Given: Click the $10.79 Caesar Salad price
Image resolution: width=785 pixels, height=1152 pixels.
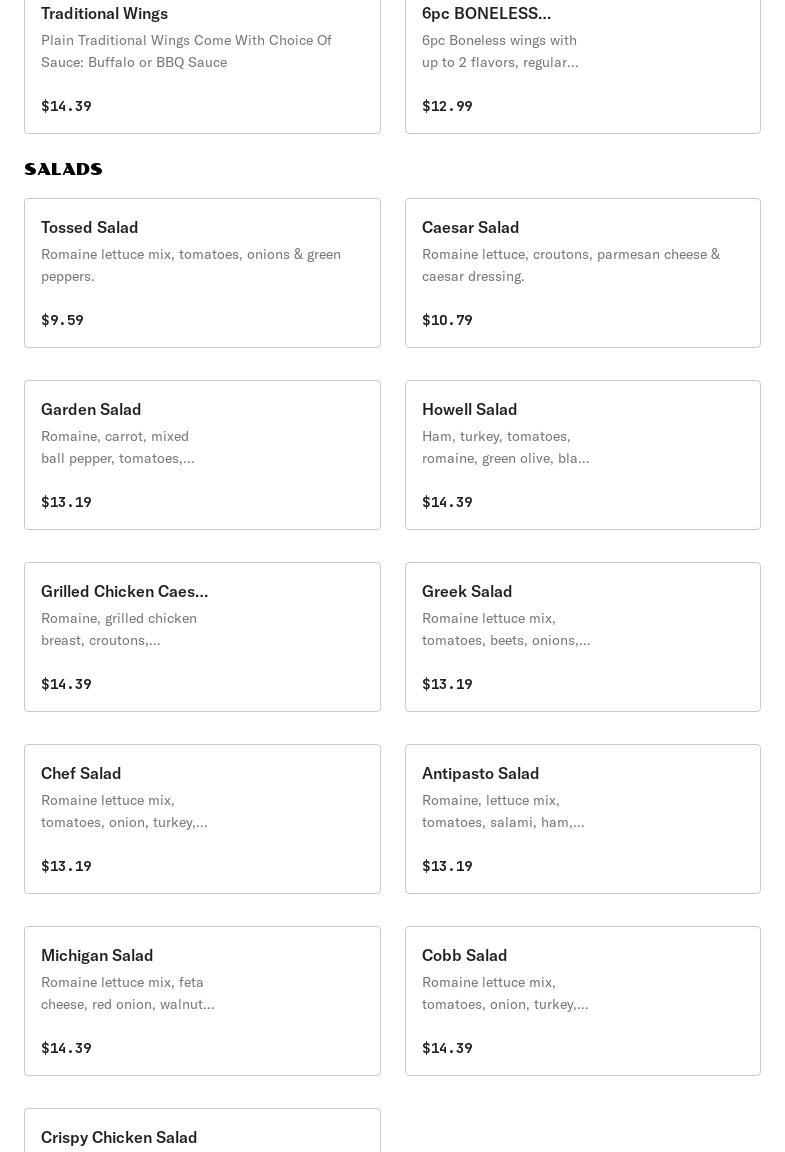Looking at the screenshot, I should point(447,320).
